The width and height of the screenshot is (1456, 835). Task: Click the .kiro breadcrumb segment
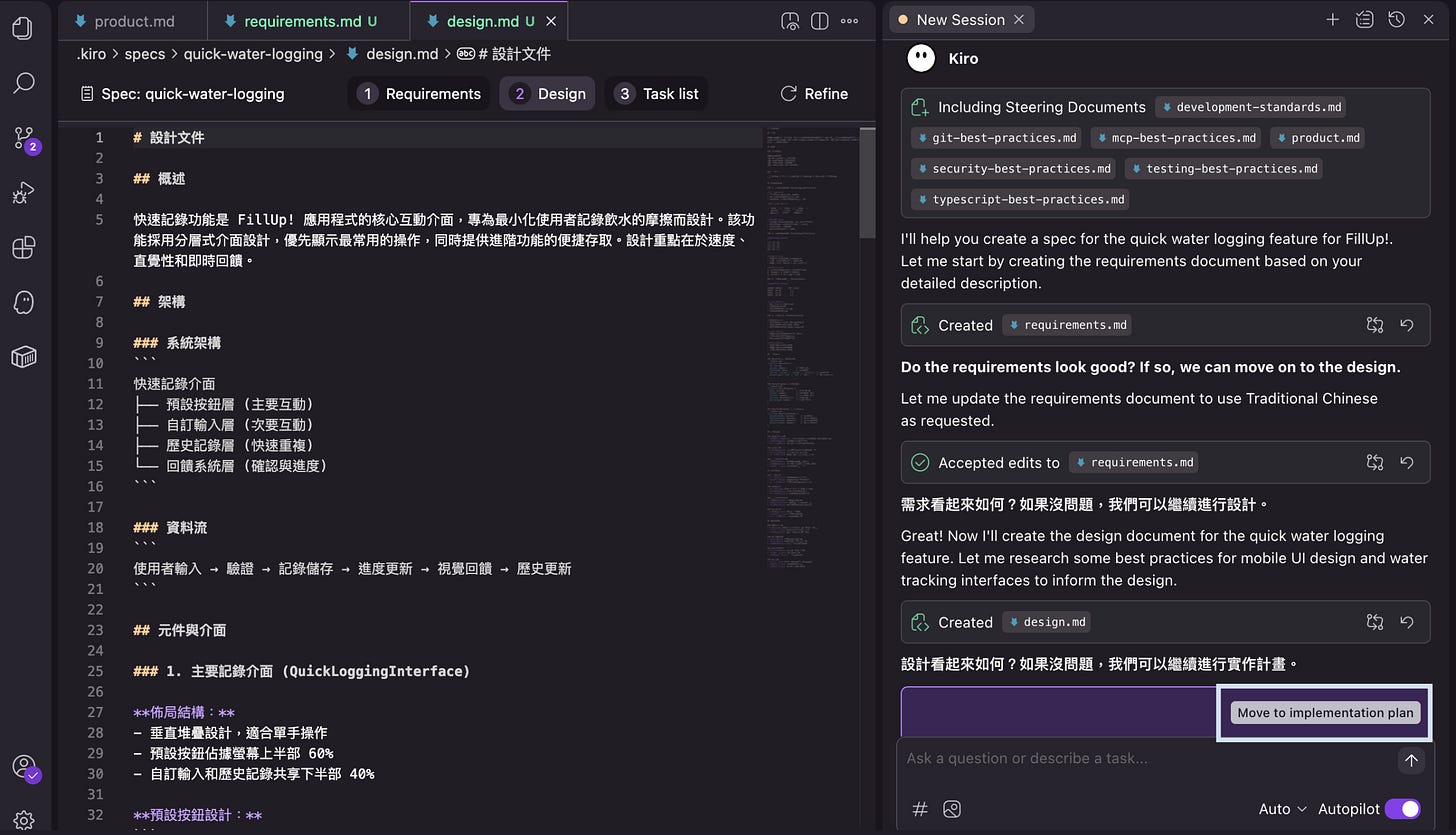click(x=91, y=54)
